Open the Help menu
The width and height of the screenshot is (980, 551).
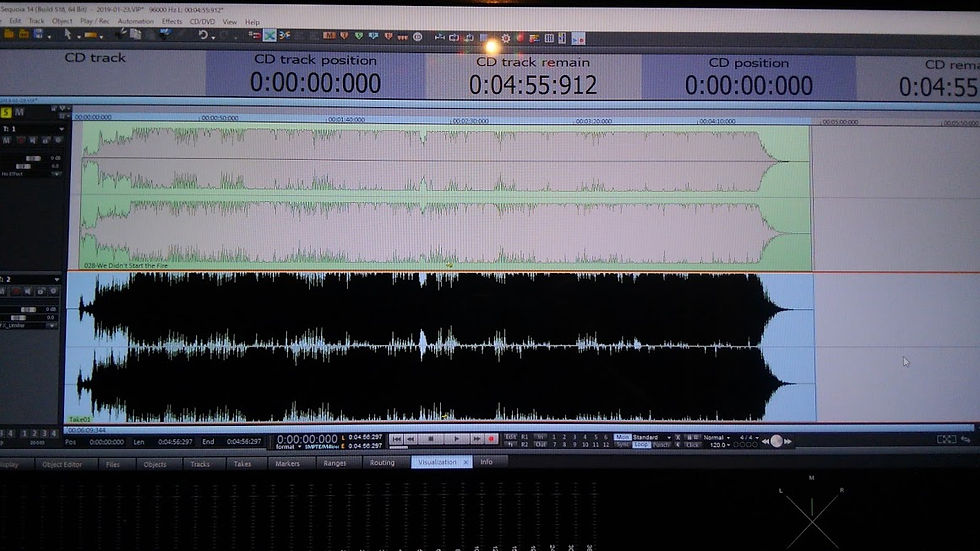(x=252, y=22)
